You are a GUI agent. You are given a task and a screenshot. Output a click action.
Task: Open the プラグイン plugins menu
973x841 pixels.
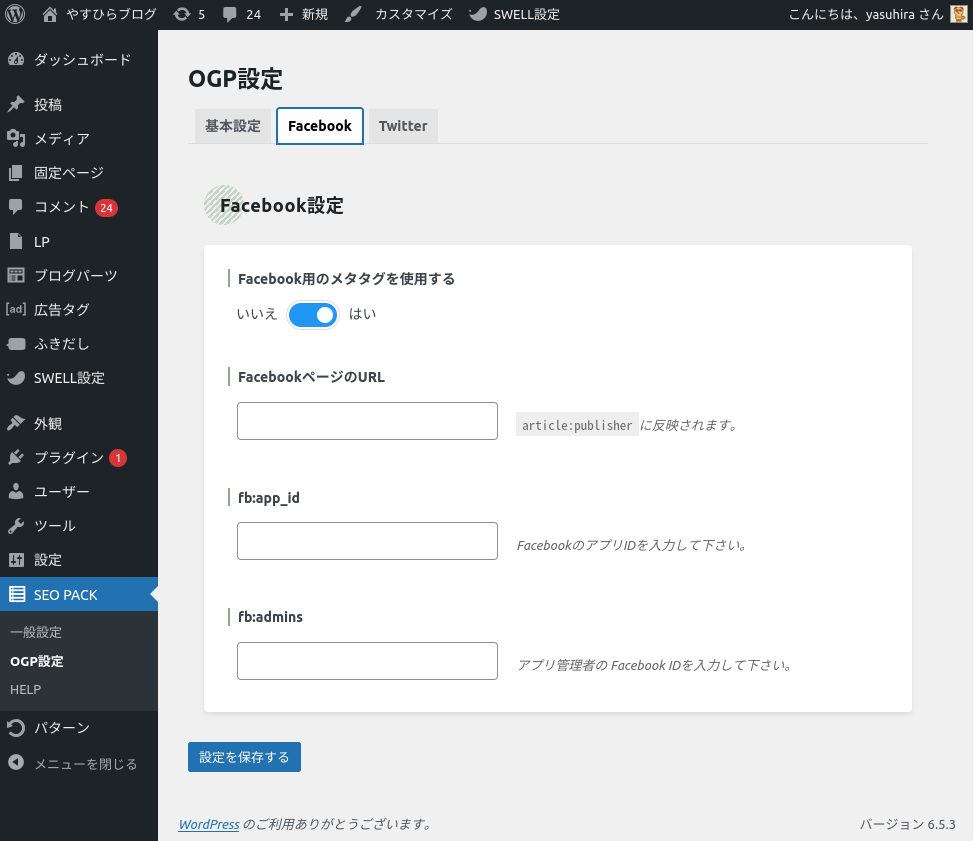(68, 458)
